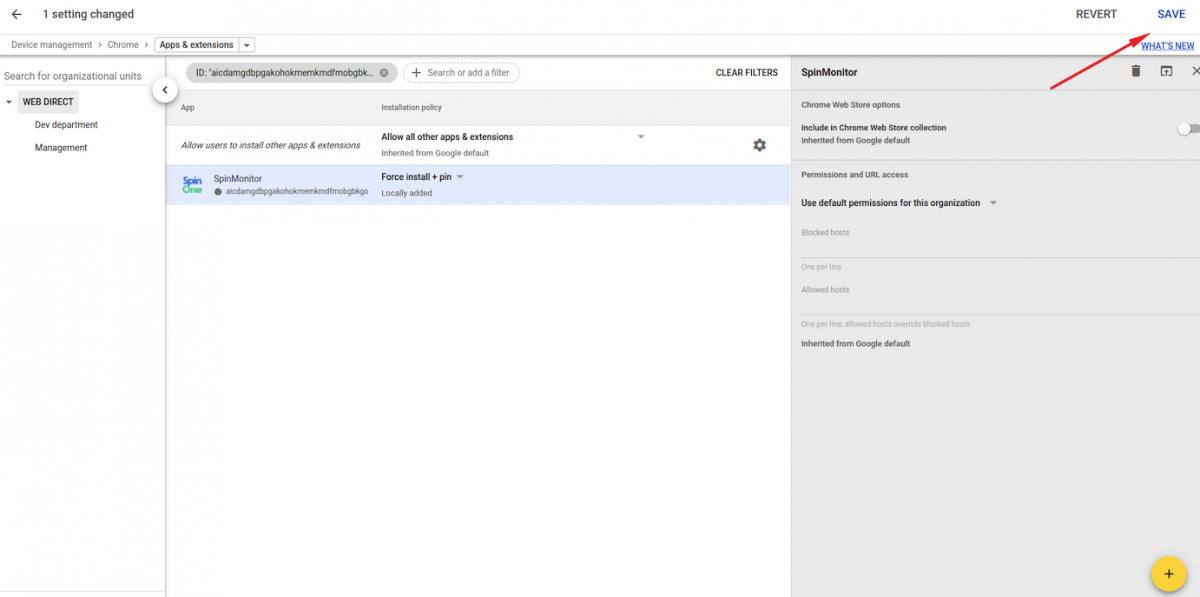
Task: Click the back arrow icon
Action: (x=16, y=14)
